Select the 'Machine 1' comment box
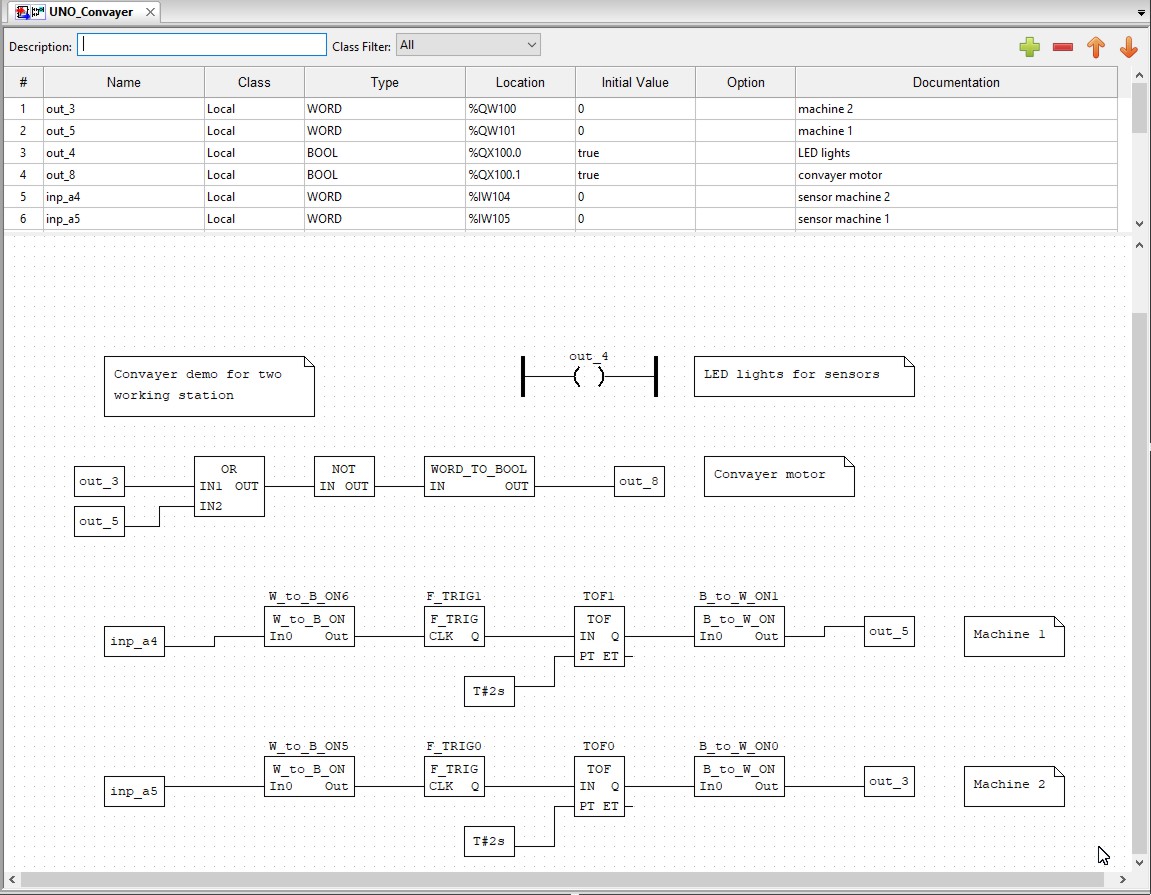 [x=1014, y=637]
